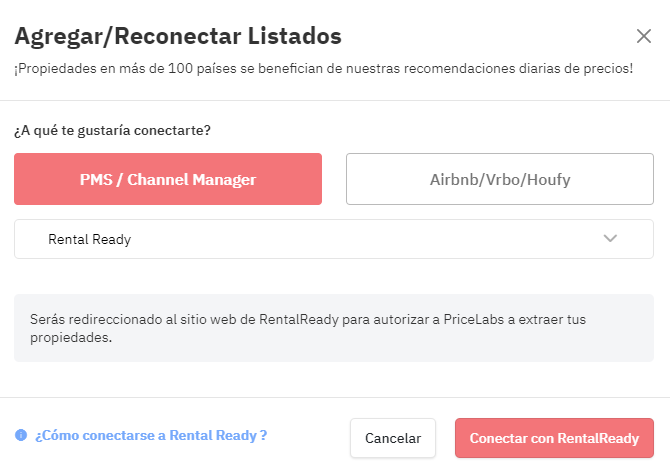The height and width of the screenshot is (469, 670).
Task: Click the word Agregar in the heading
Action: (57, 37)
